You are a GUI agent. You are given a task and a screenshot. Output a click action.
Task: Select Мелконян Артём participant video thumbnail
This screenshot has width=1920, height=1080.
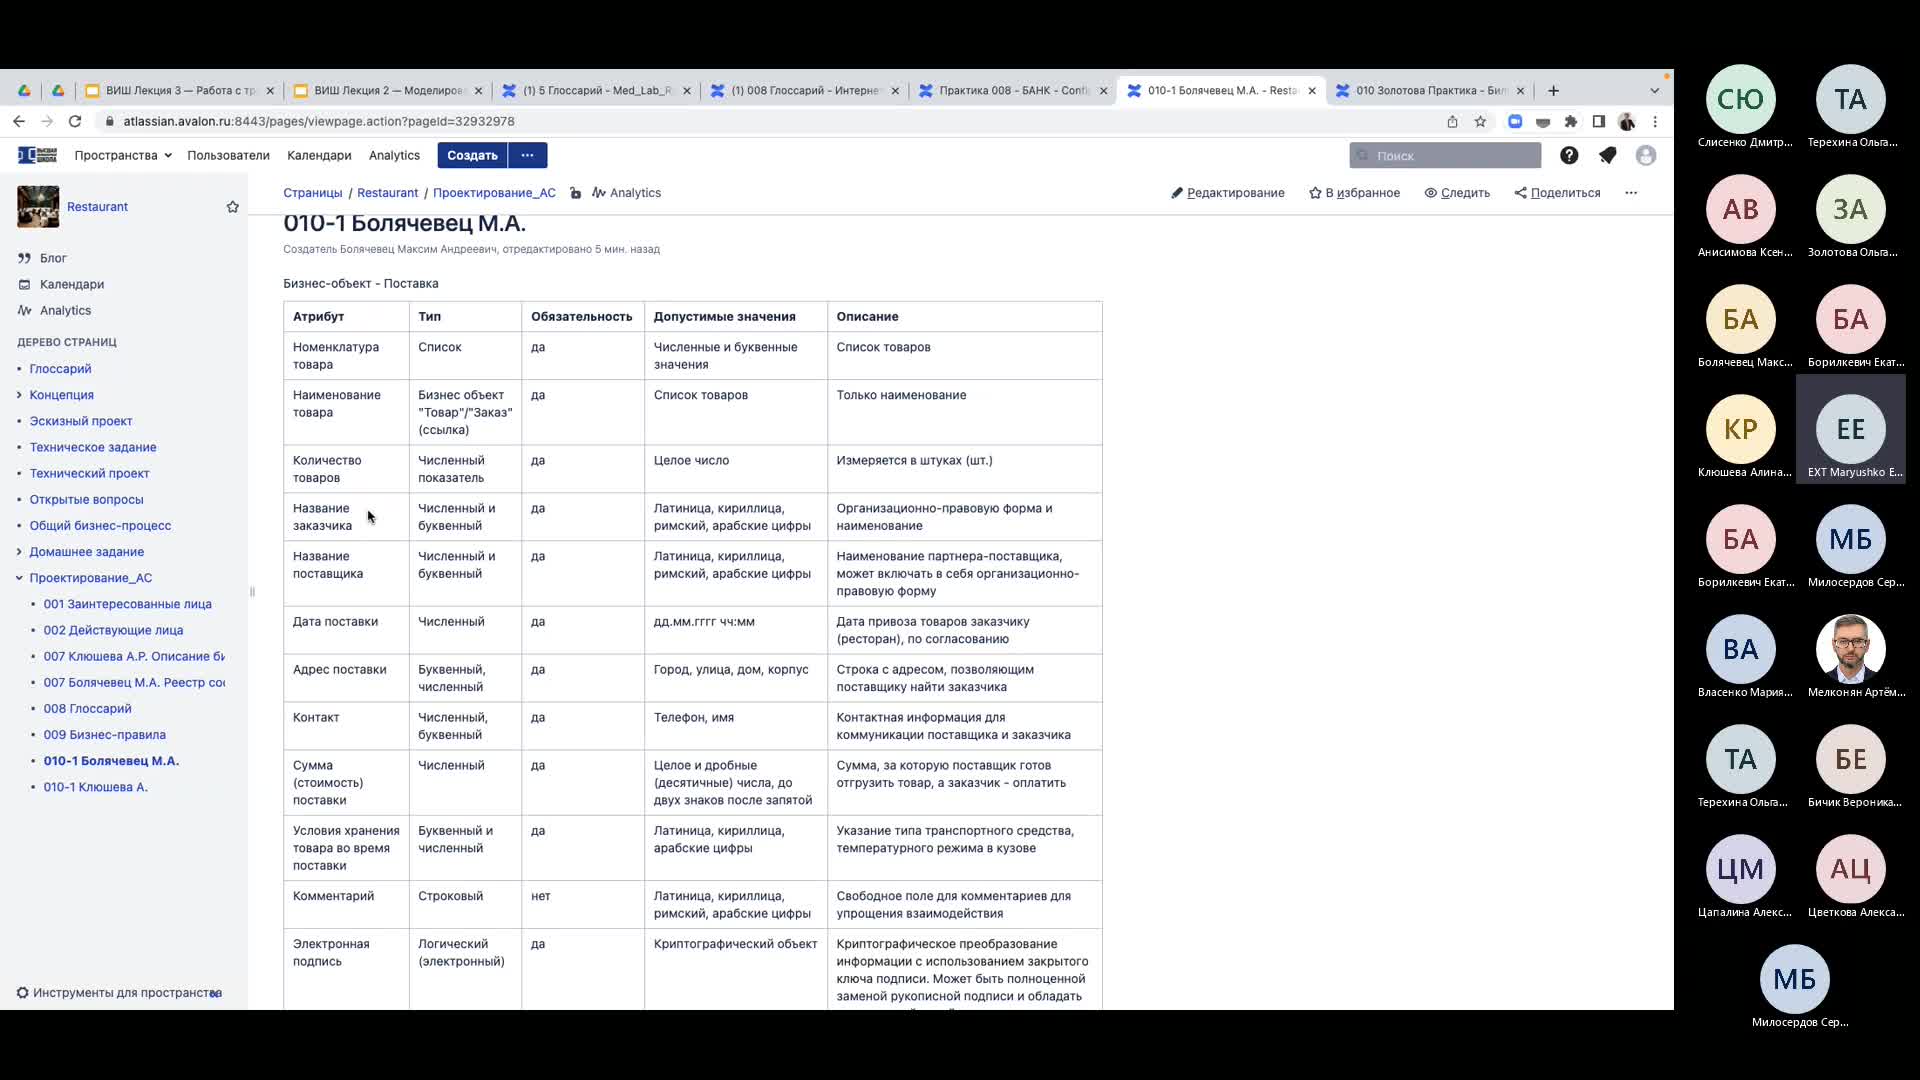[x=1850, y=649]
